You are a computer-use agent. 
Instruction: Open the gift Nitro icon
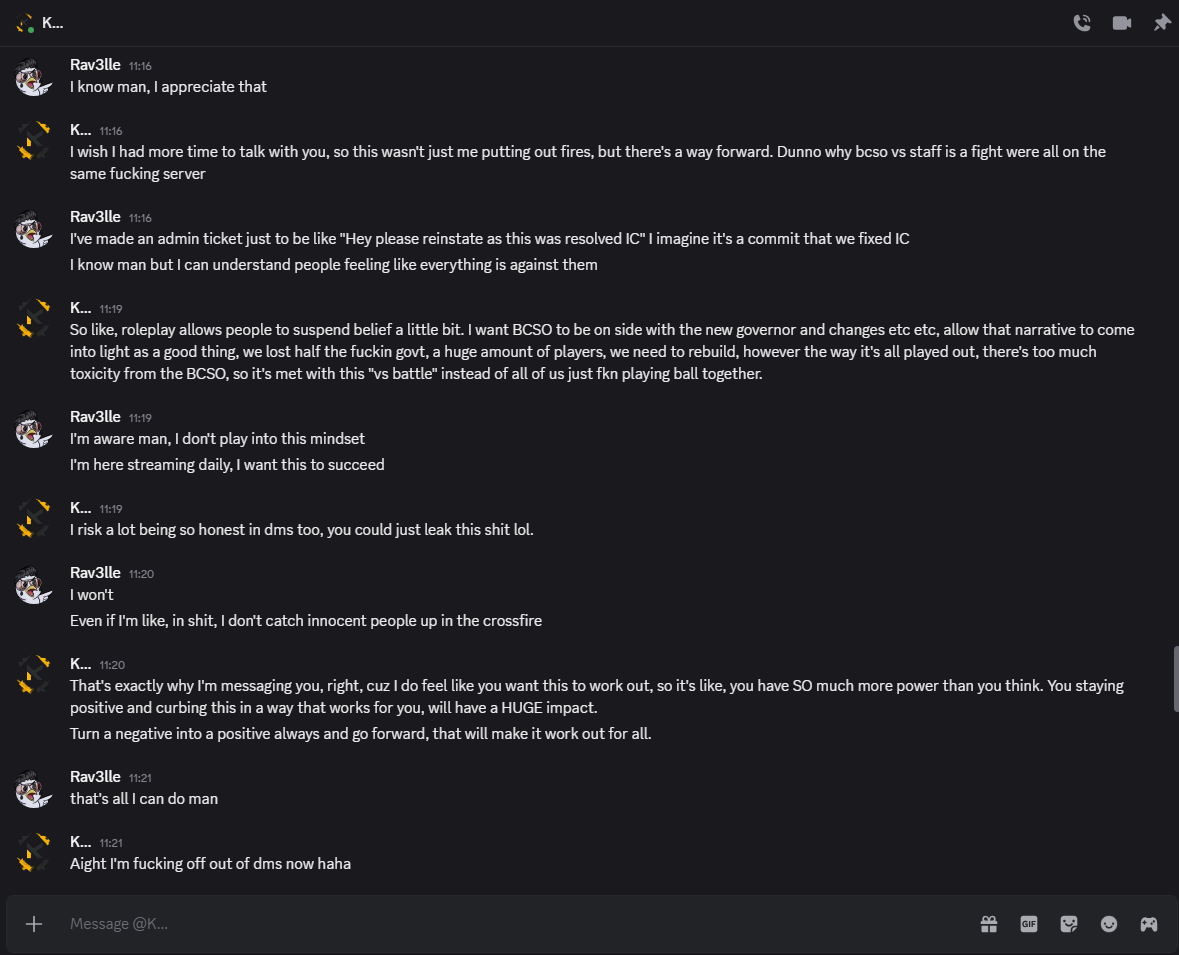(989, 924)
